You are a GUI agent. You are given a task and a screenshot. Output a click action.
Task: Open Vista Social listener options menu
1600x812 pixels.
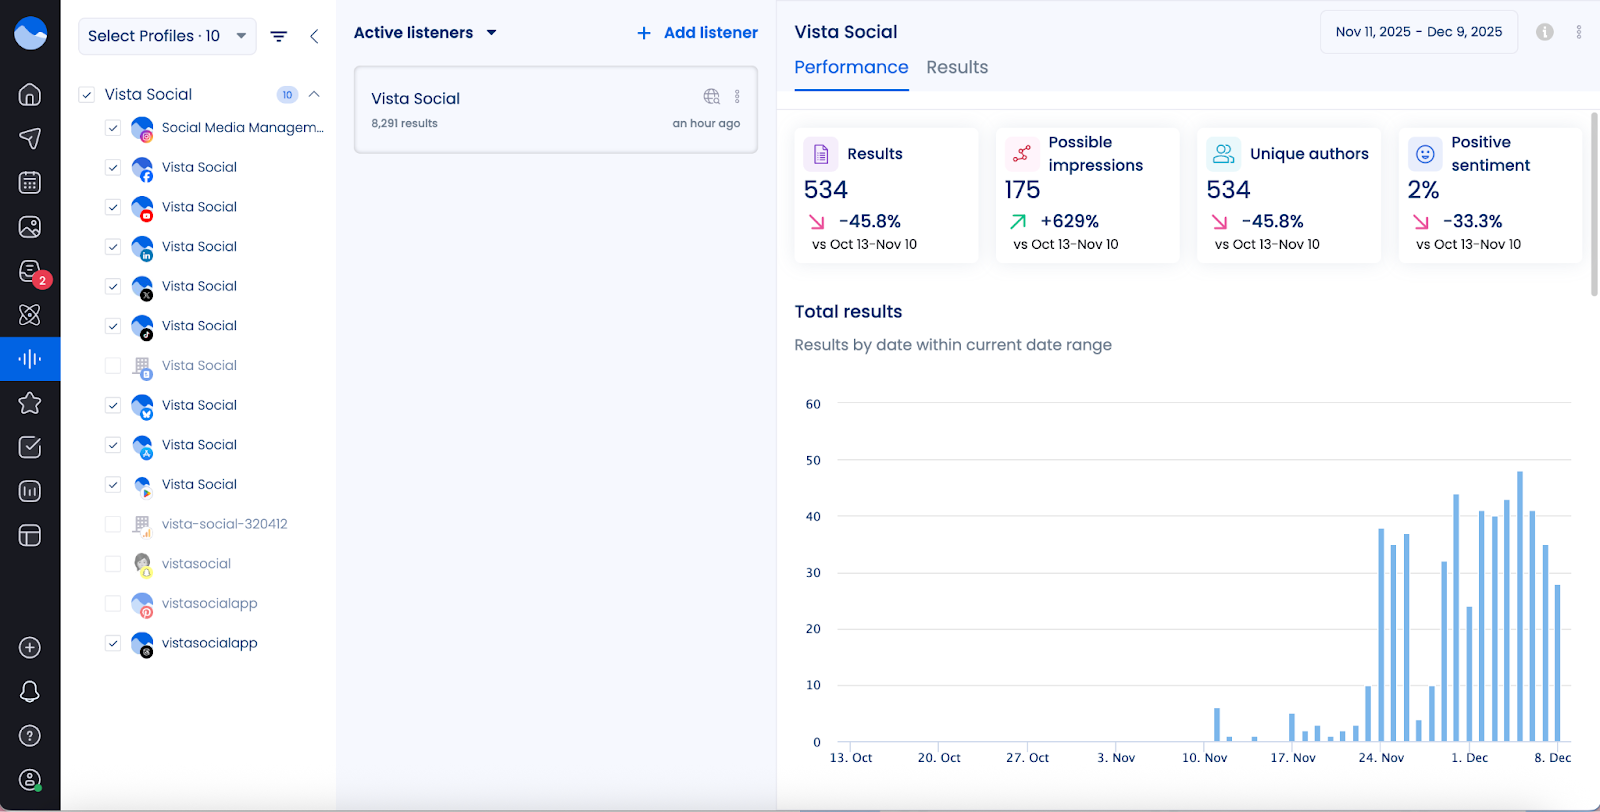click(x=737, y=97)
